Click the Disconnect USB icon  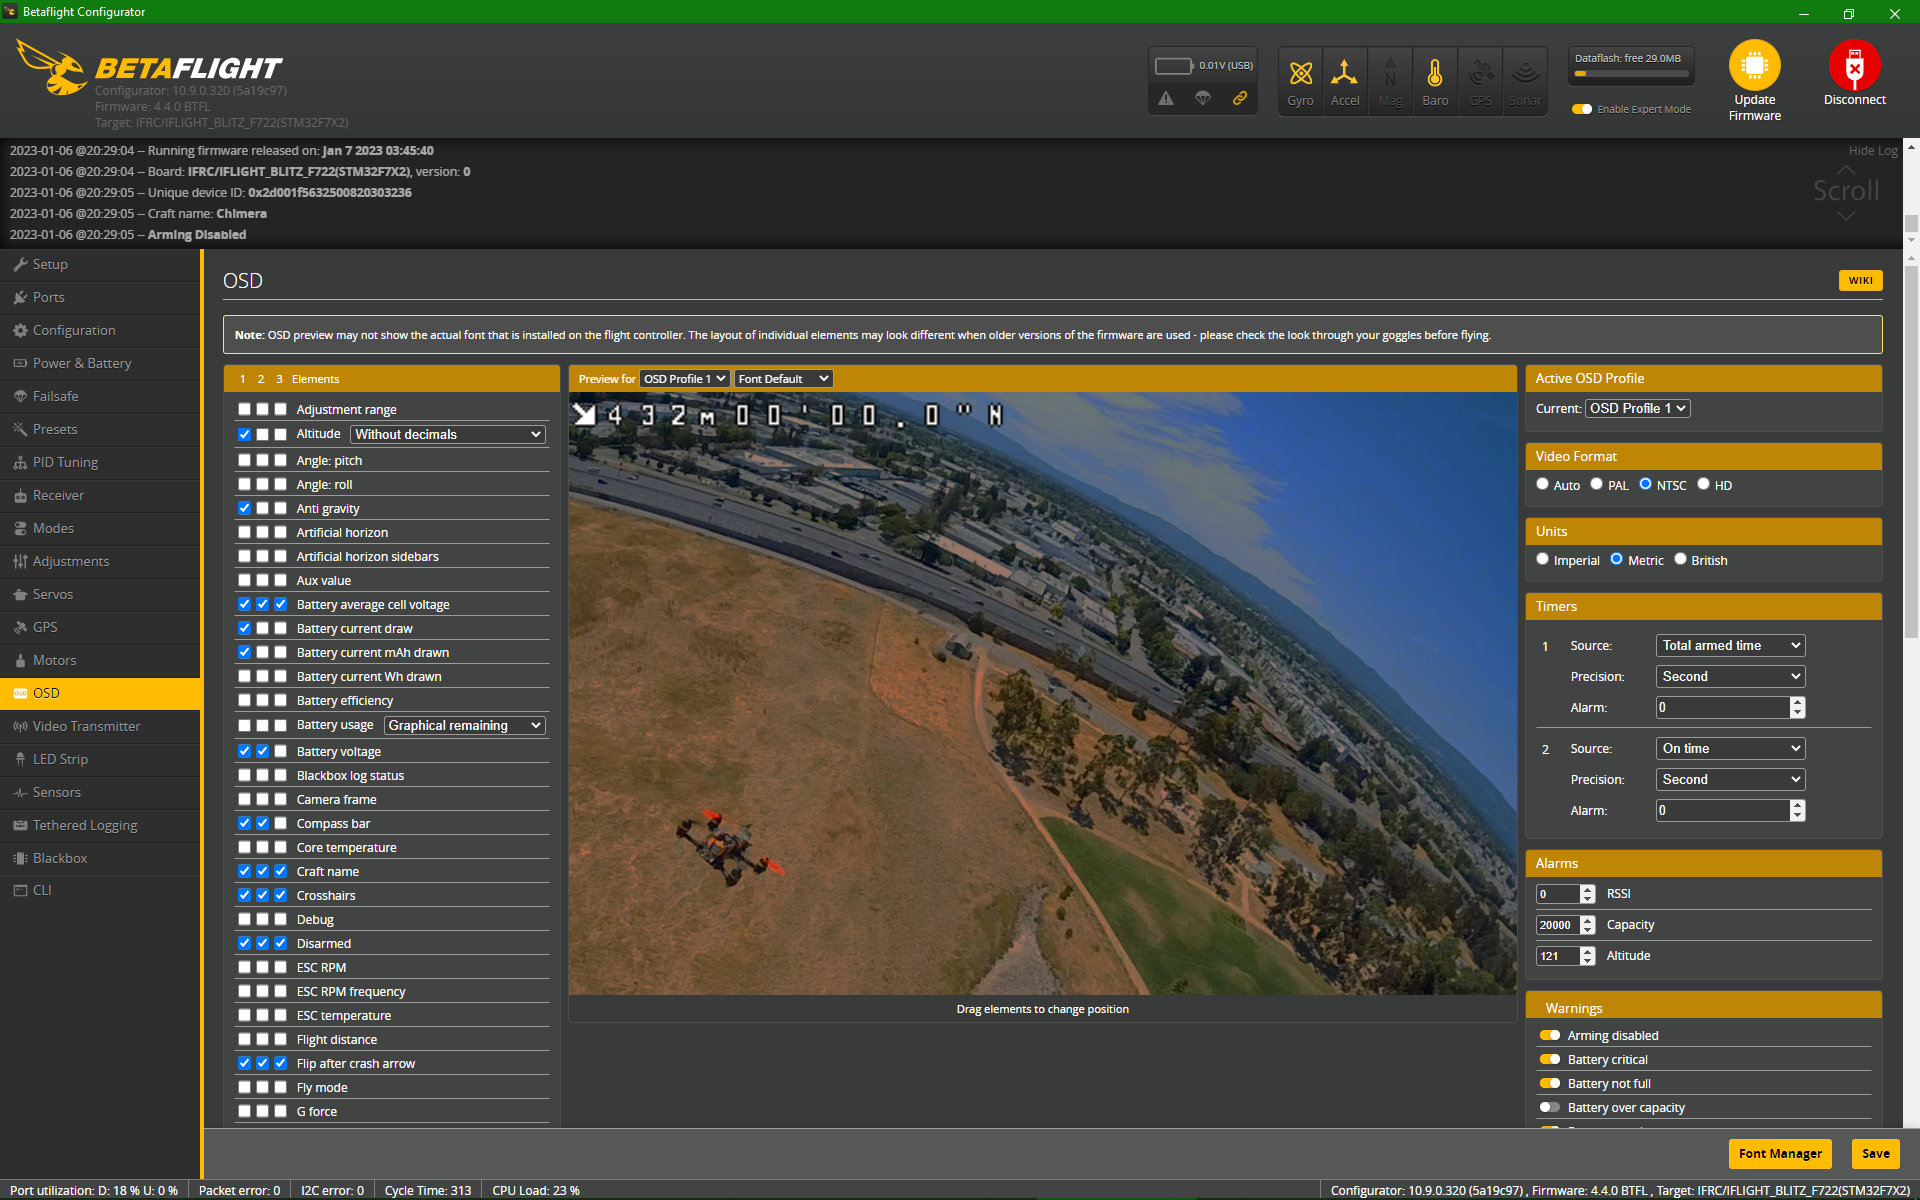pos(1854,66)
